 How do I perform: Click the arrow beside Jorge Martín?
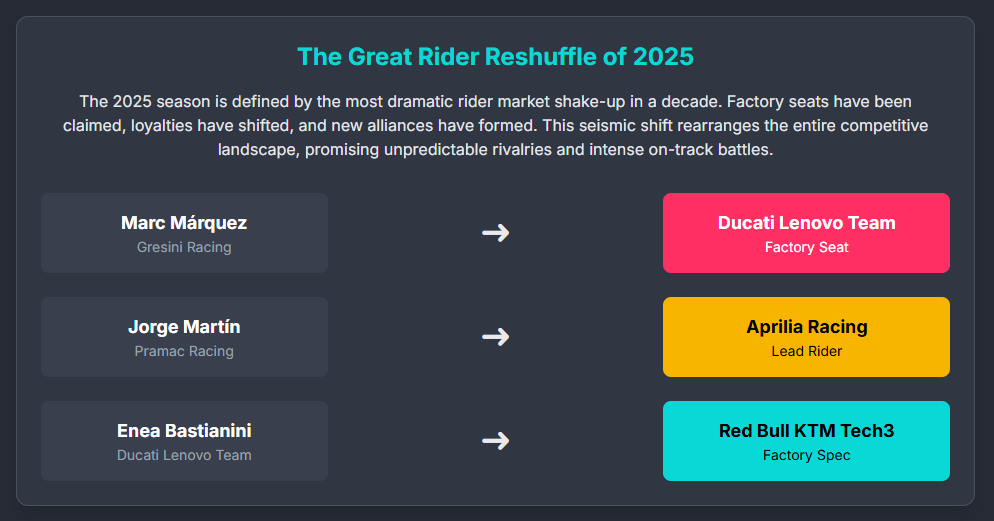tap(495, 337)
